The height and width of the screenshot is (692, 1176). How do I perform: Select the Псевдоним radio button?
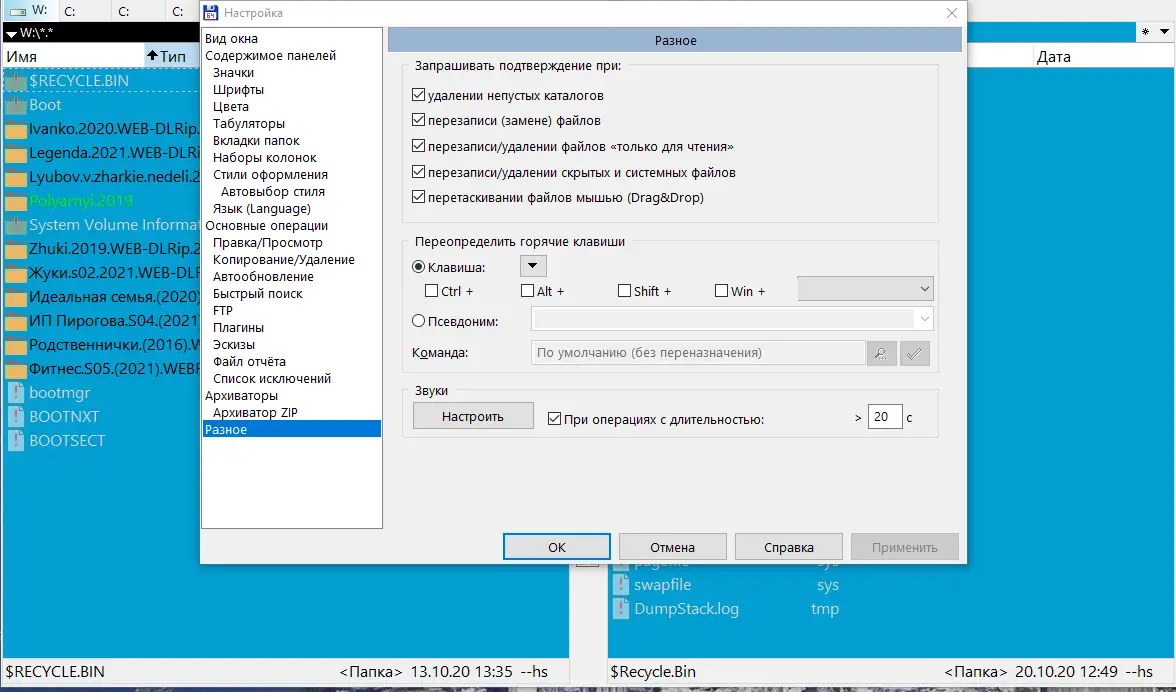tap(421, 319)
